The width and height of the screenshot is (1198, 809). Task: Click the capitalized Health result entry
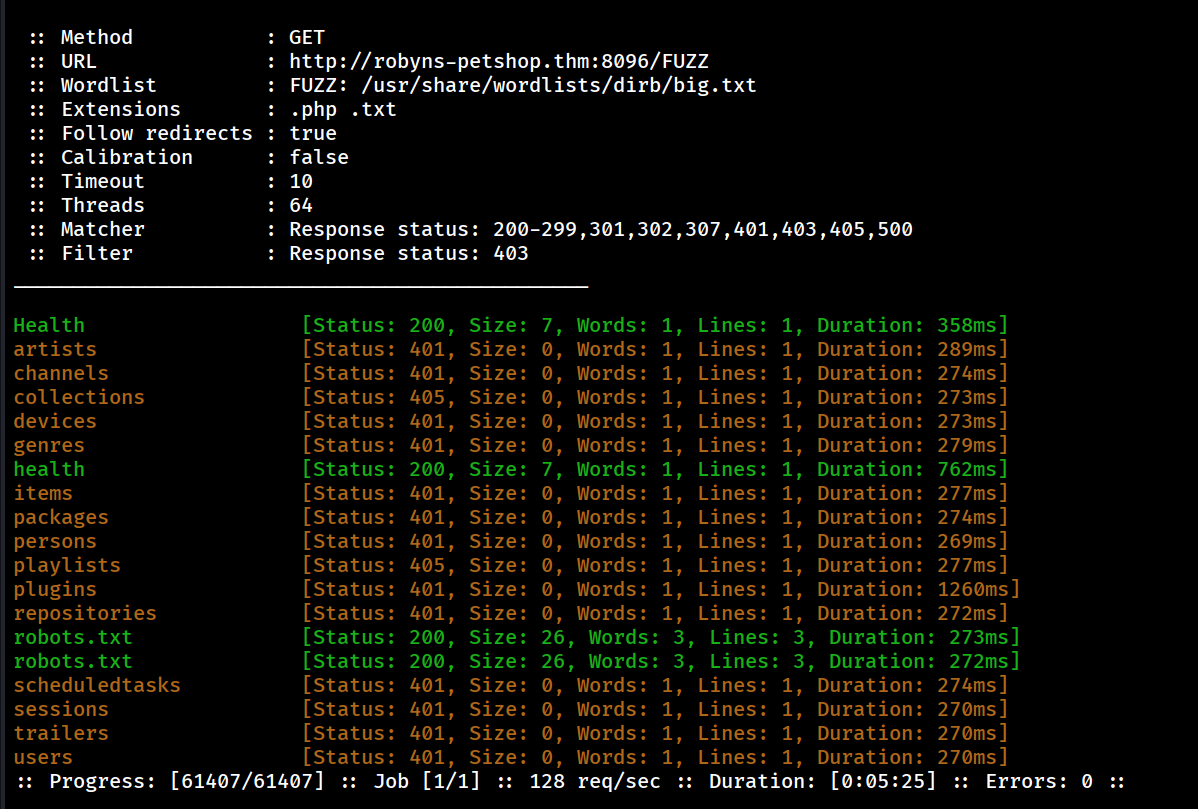49,325
